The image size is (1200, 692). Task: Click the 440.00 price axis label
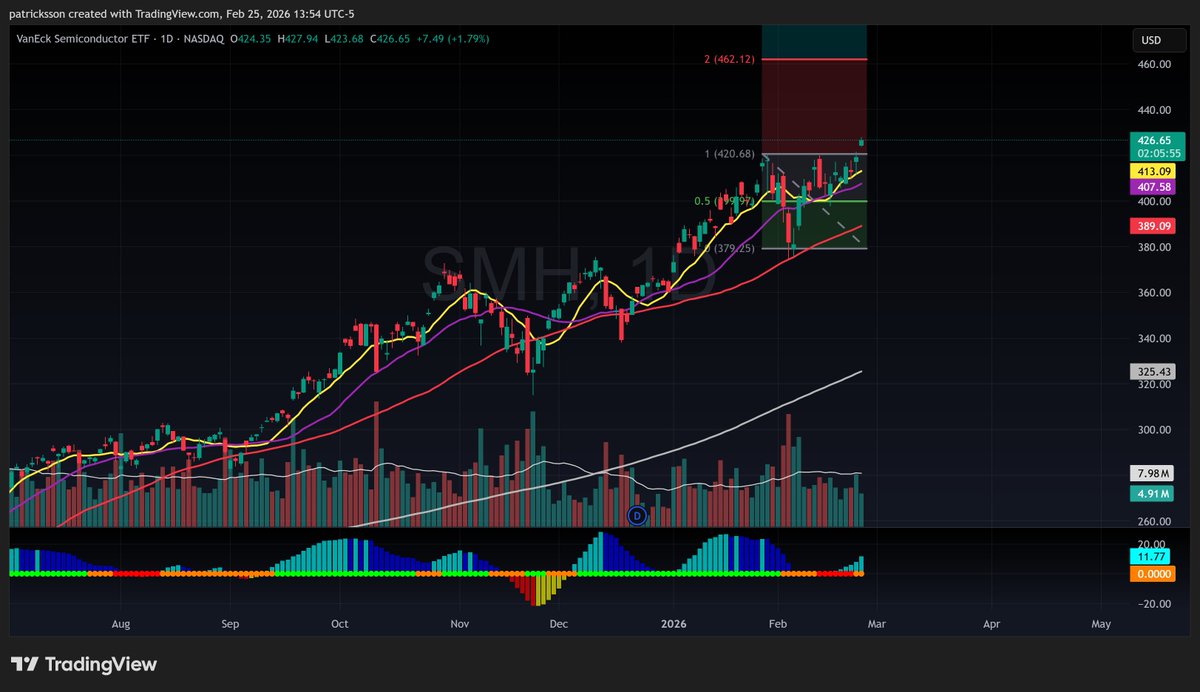pos(1155,110)
